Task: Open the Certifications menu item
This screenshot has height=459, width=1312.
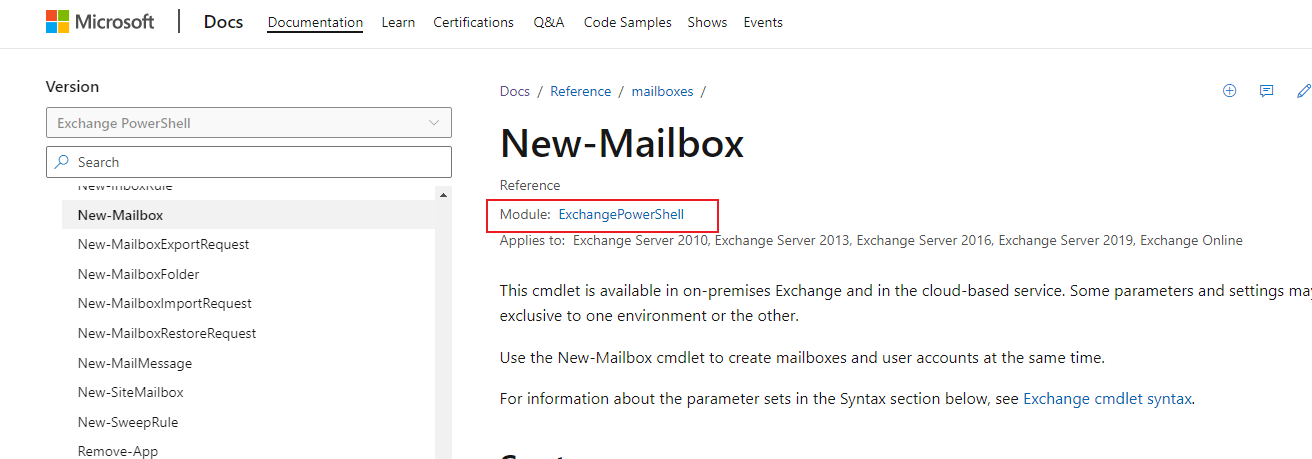Action: click(473, 22)
